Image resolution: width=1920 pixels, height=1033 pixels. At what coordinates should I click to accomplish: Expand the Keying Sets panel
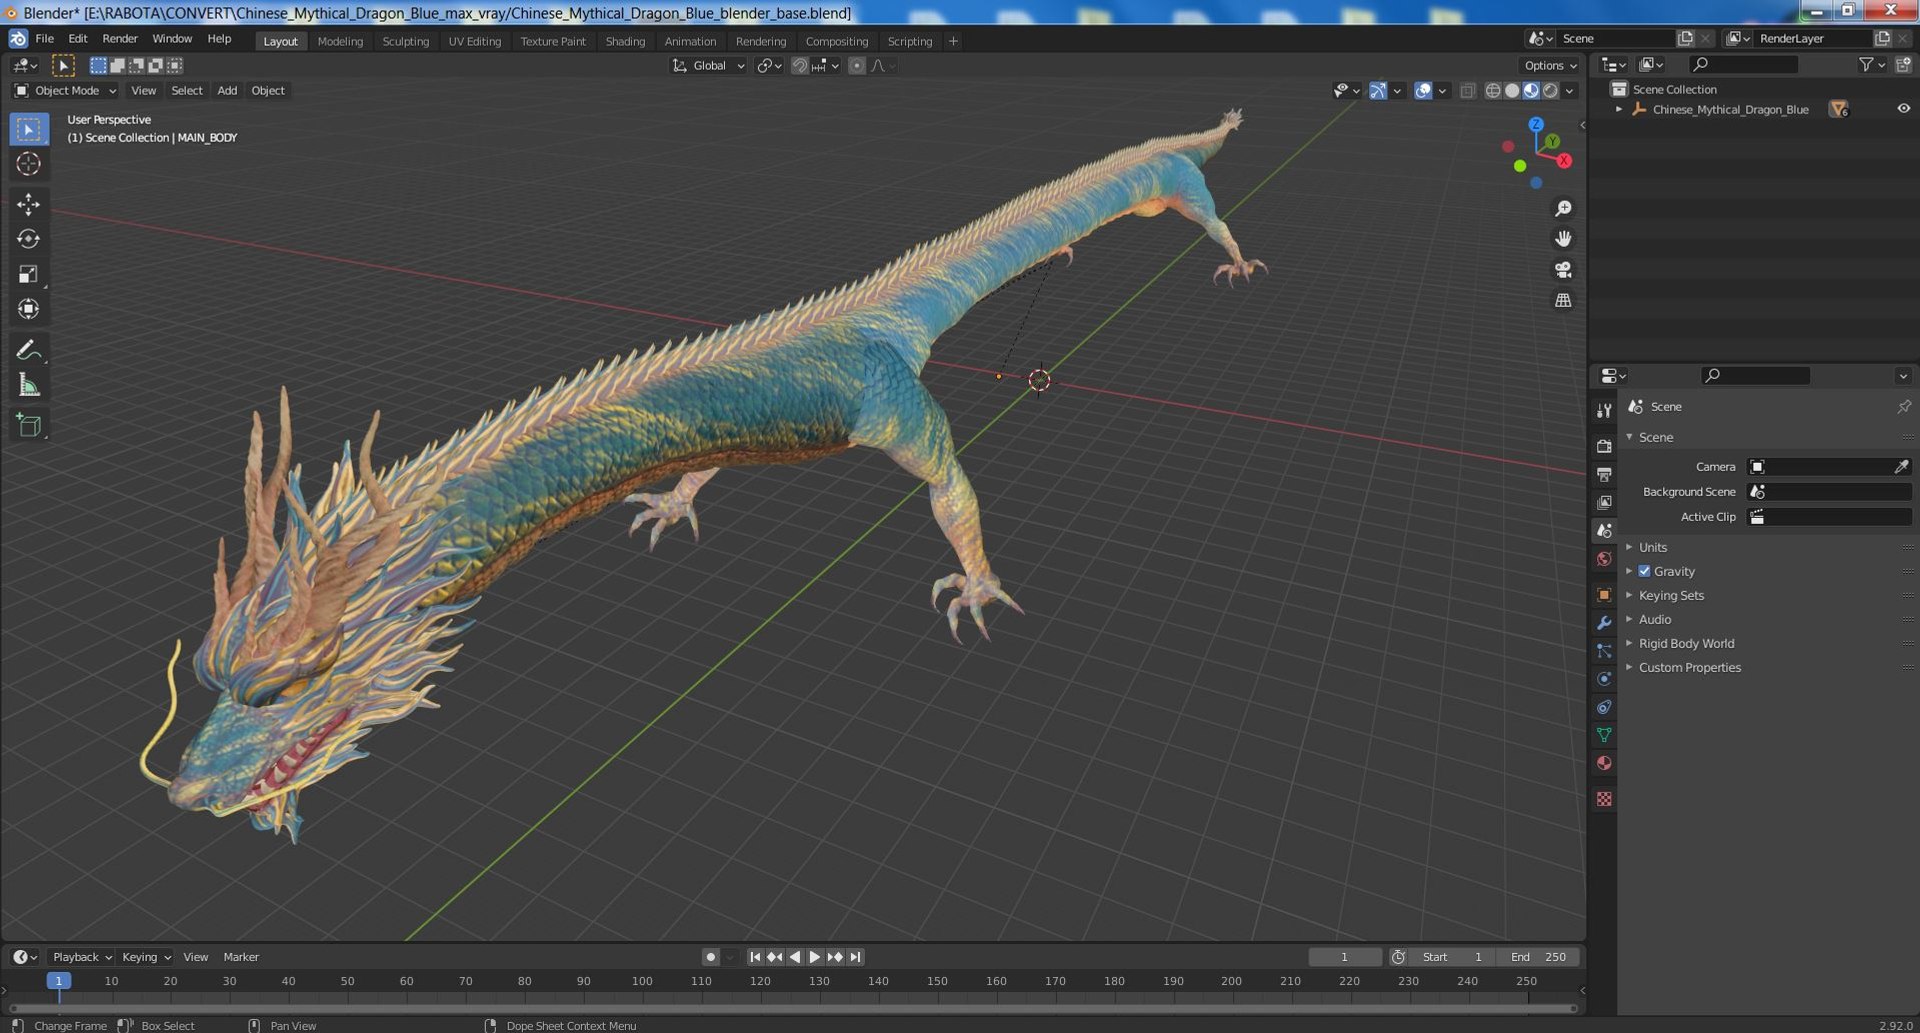click(1670, 595)
